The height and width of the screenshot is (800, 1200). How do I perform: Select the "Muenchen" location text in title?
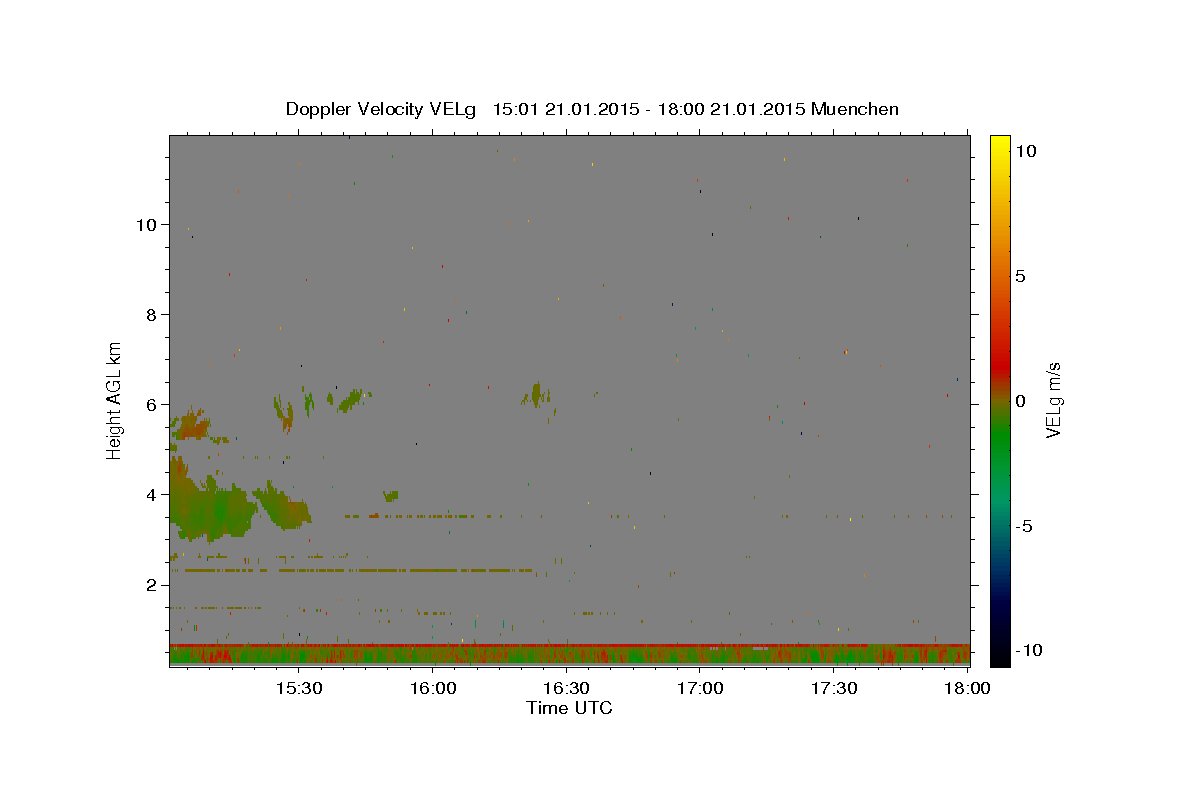[x=855, y=109]
